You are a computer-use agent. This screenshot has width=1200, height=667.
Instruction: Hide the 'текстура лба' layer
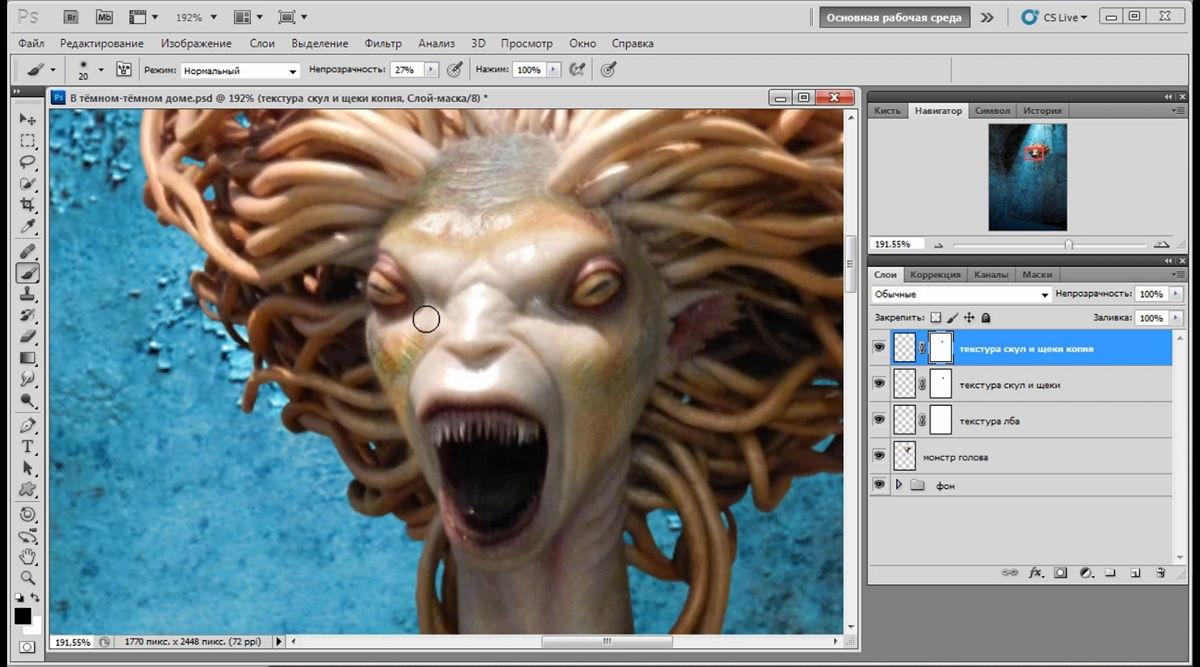coord(879,420)
